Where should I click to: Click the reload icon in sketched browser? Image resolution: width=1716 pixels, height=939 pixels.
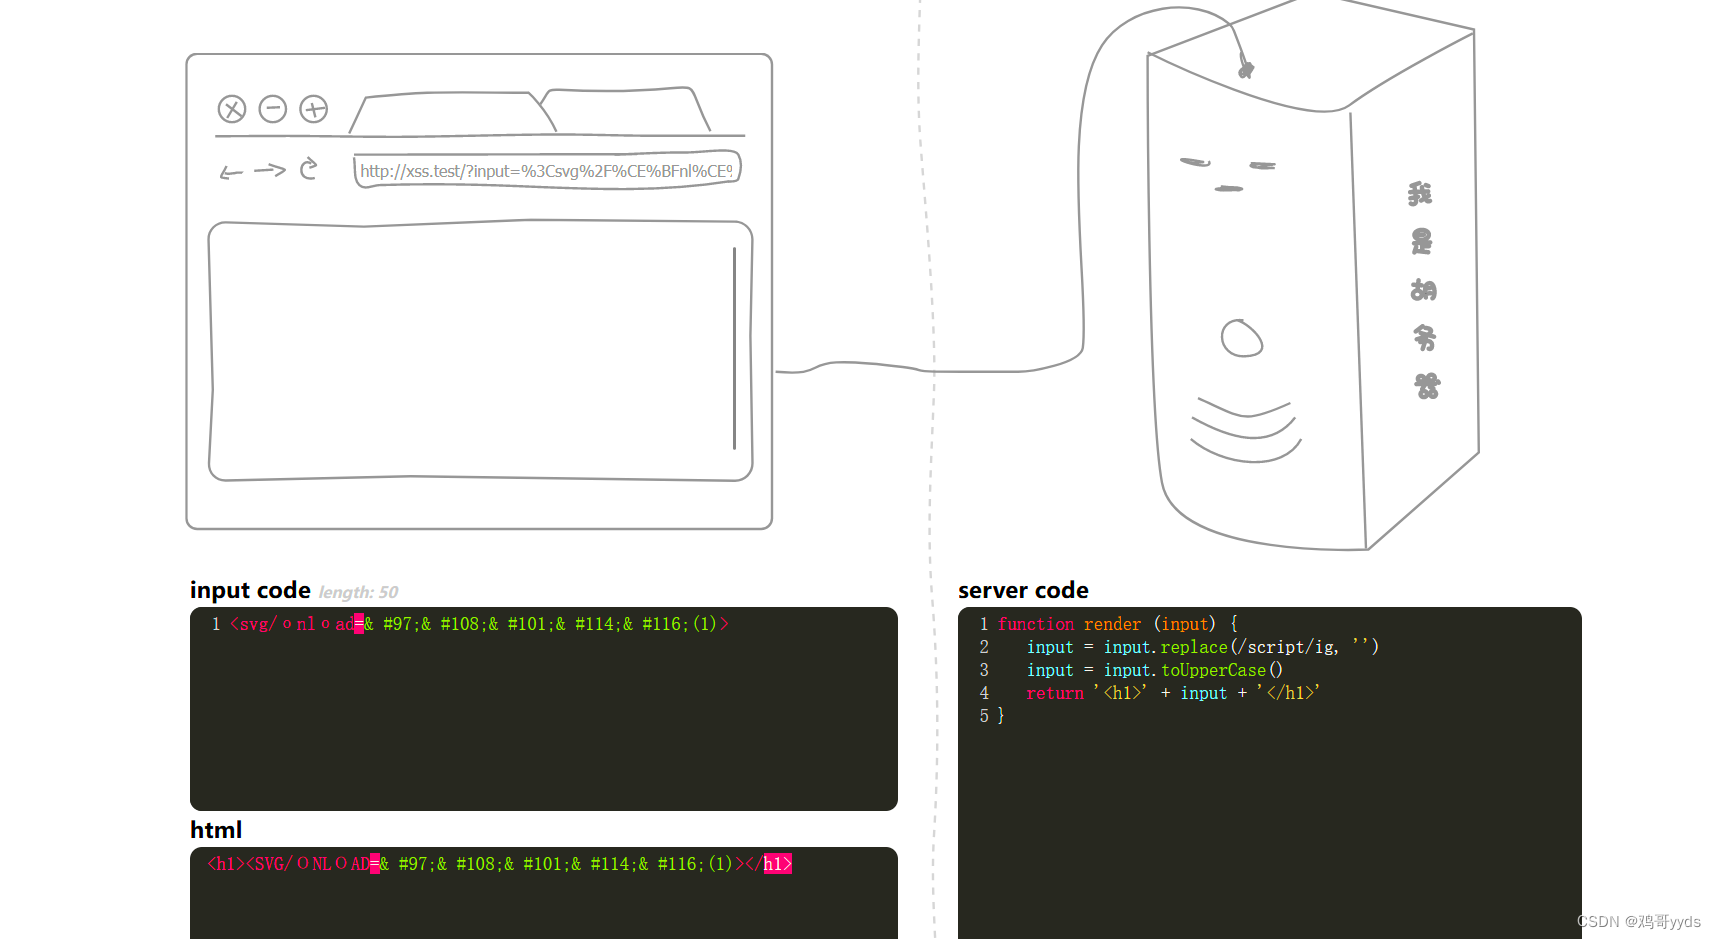309,168
